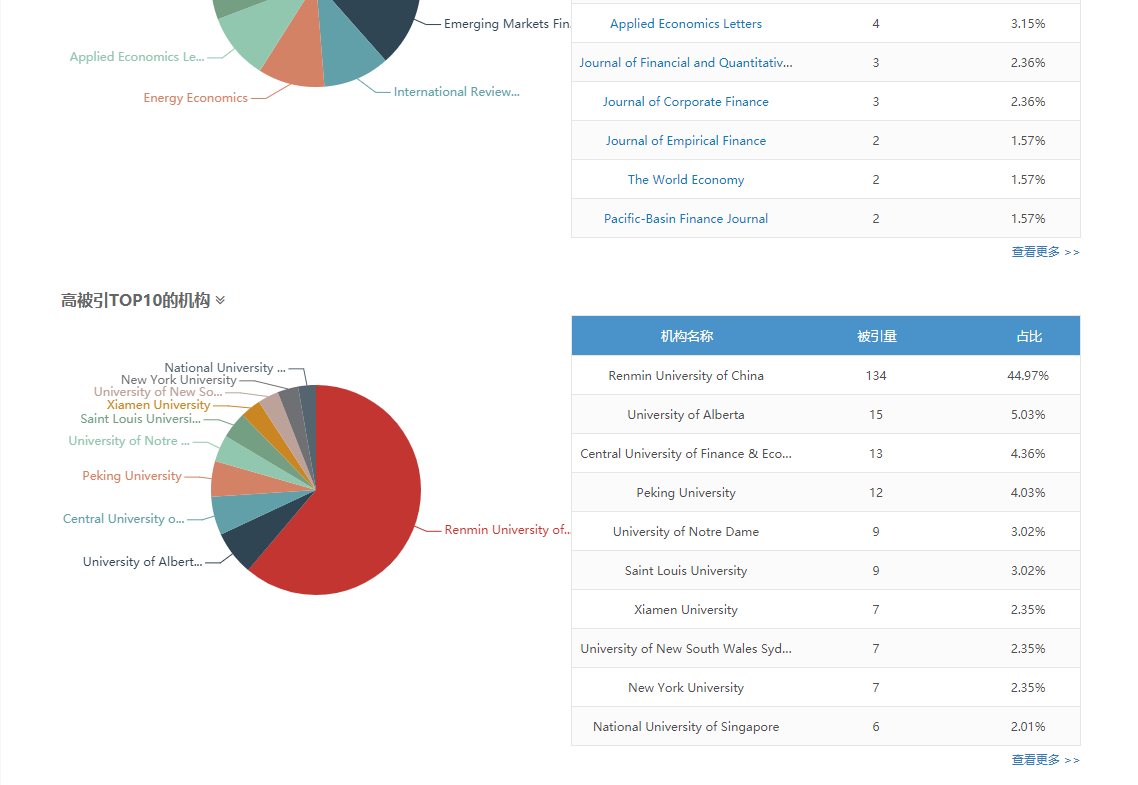
Task: Click the 机构名称 column header
Action: (687, 337)
